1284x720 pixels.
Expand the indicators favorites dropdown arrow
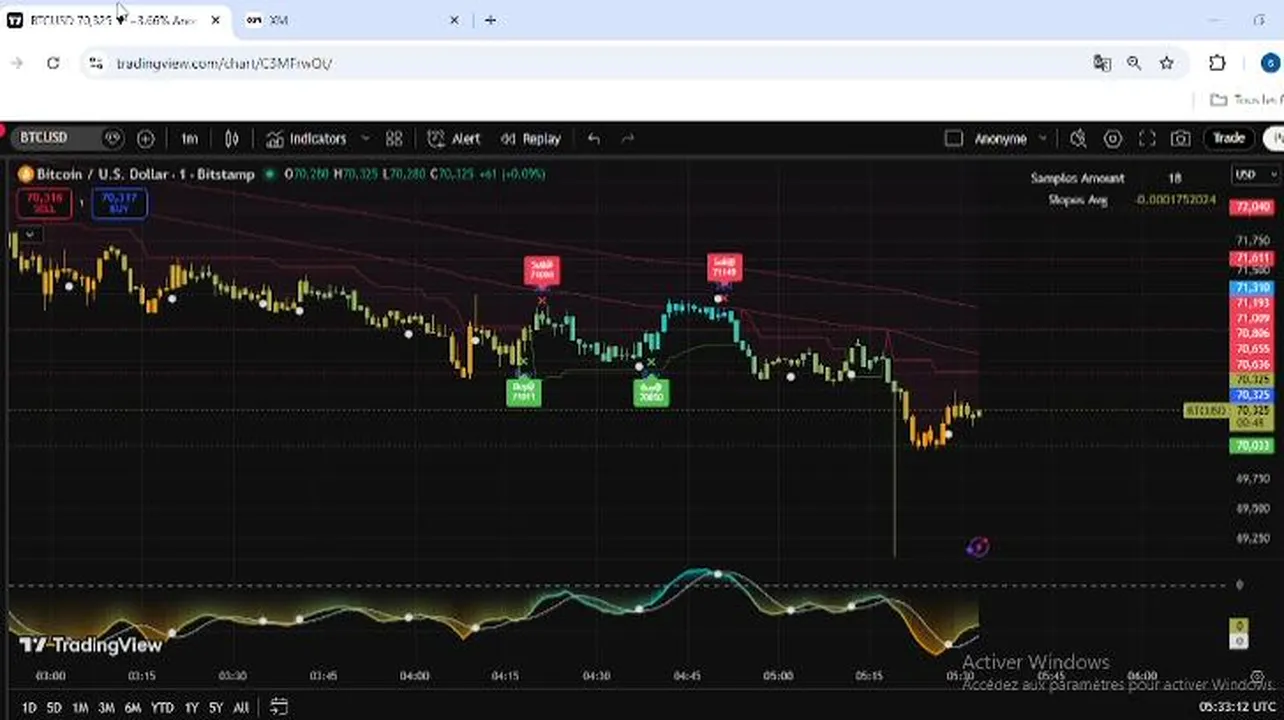(365, 139)
